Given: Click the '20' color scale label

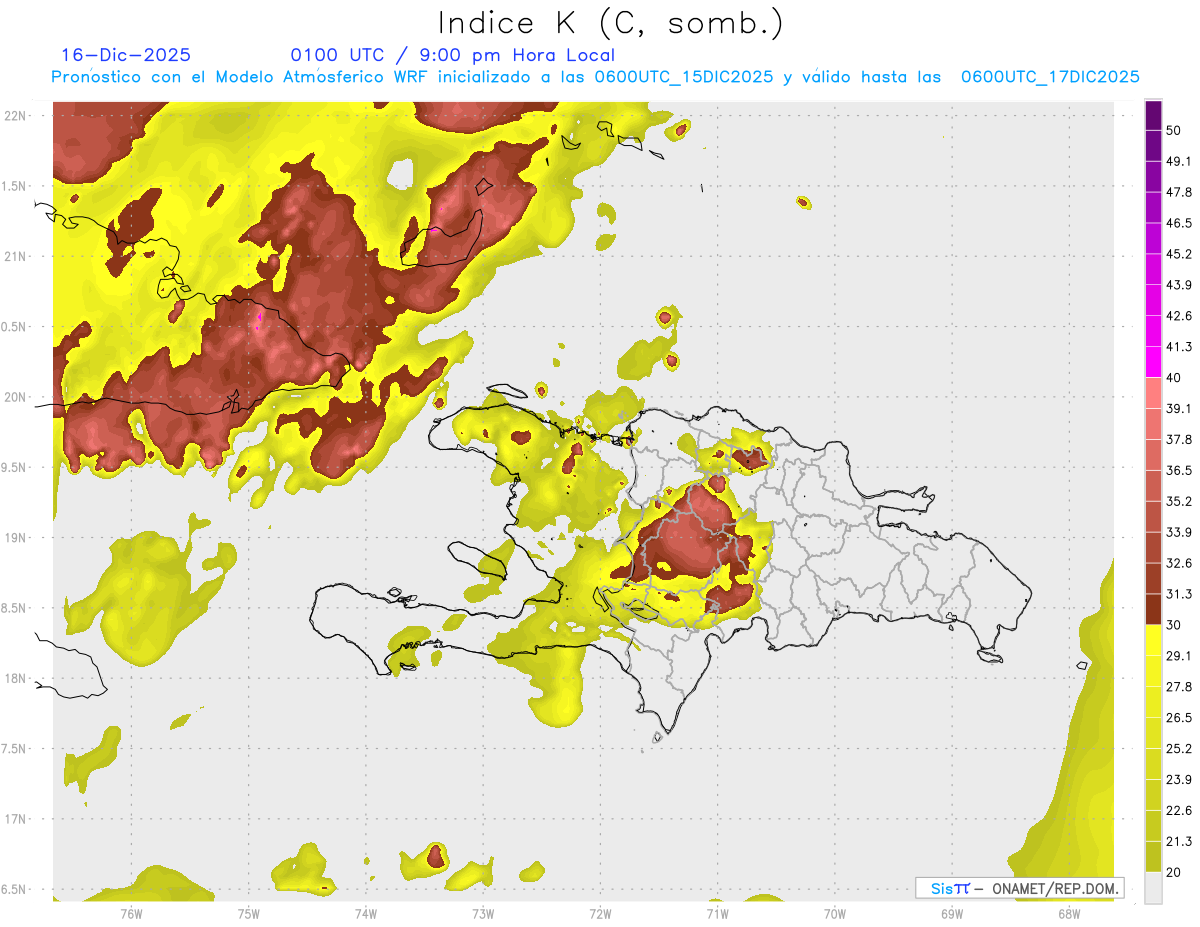Looking at the screenshot, I should pyautogui.click(x=1174, y=873).
